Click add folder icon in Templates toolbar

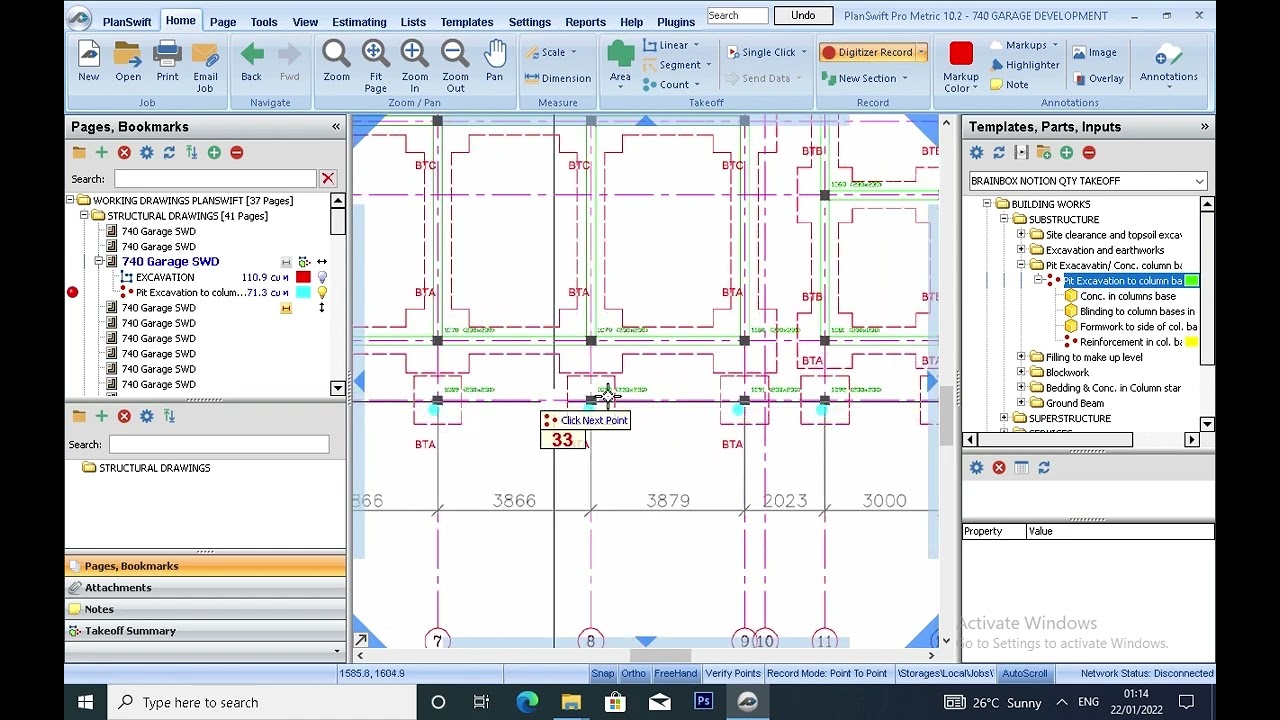tap(1043, 153)
